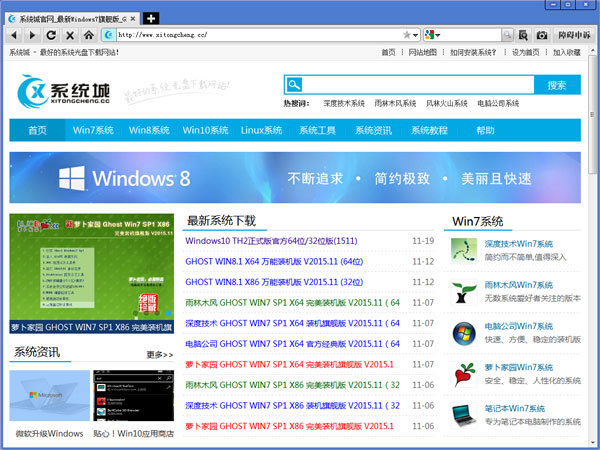This screenshot has width=600, height=450.
Task: Click the browser search engine text field
Action: pos(471,35)
